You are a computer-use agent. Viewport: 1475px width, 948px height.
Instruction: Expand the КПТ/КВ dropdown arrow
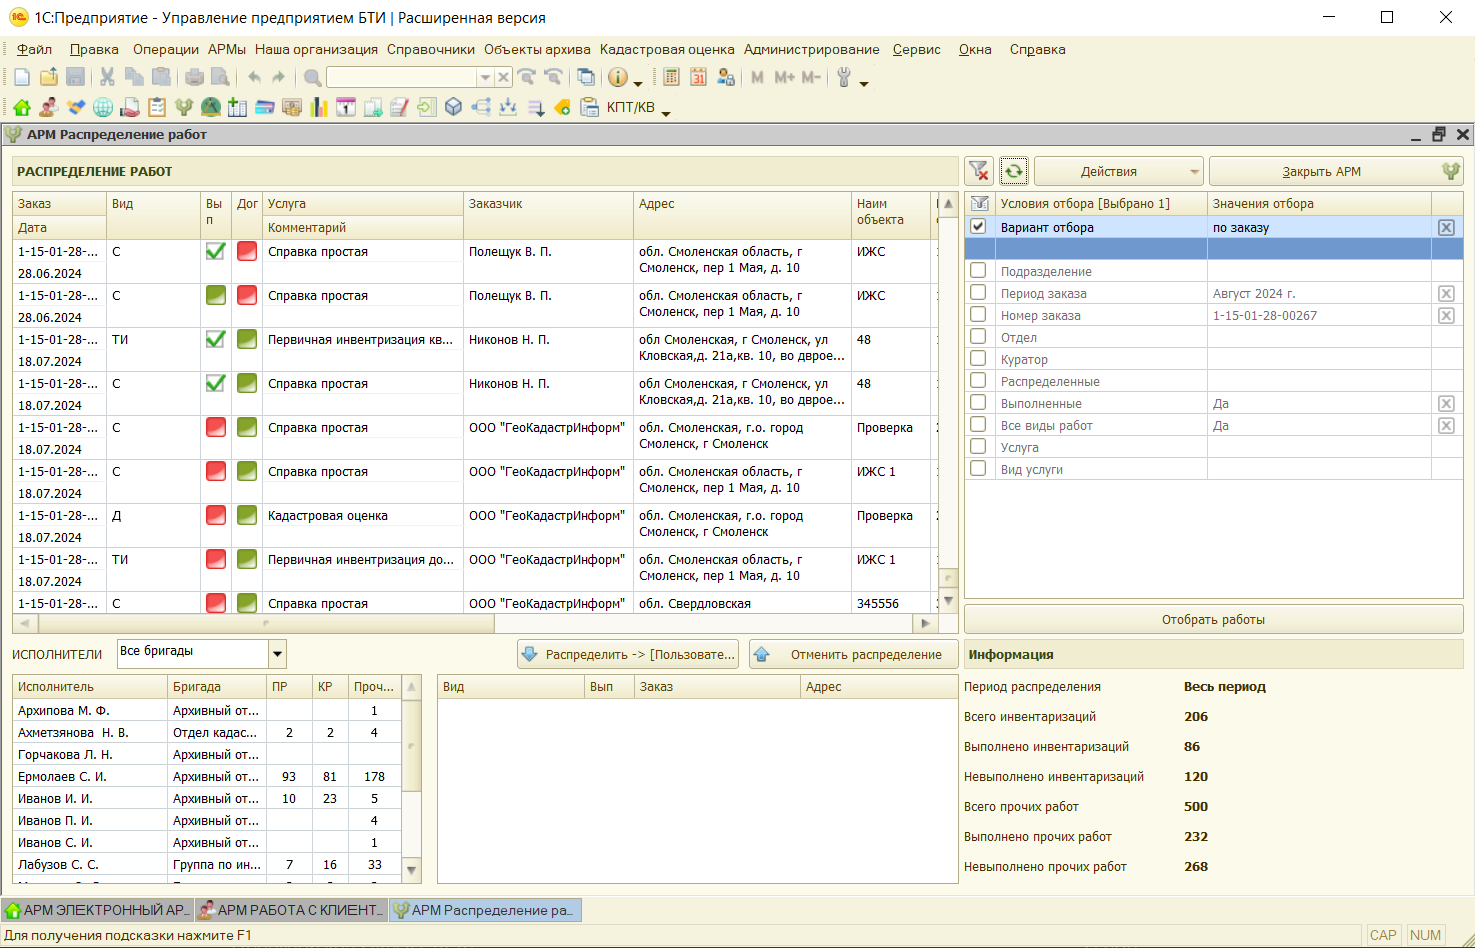pos(665,112)
